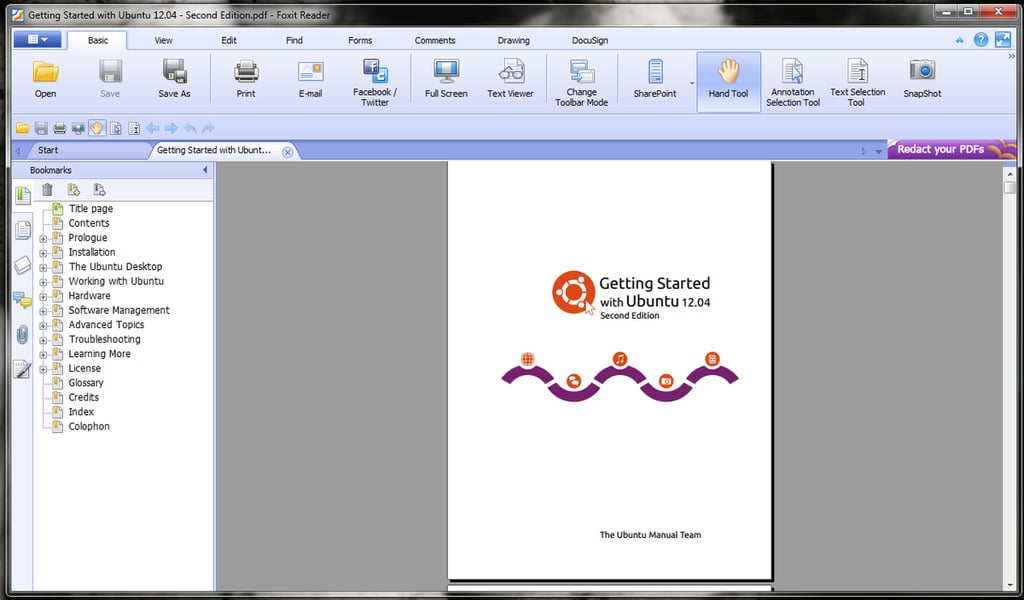The image size is (1024, 600).
Task: Switch to the DocuSign ribbon tab
Action: pos(590,40)
